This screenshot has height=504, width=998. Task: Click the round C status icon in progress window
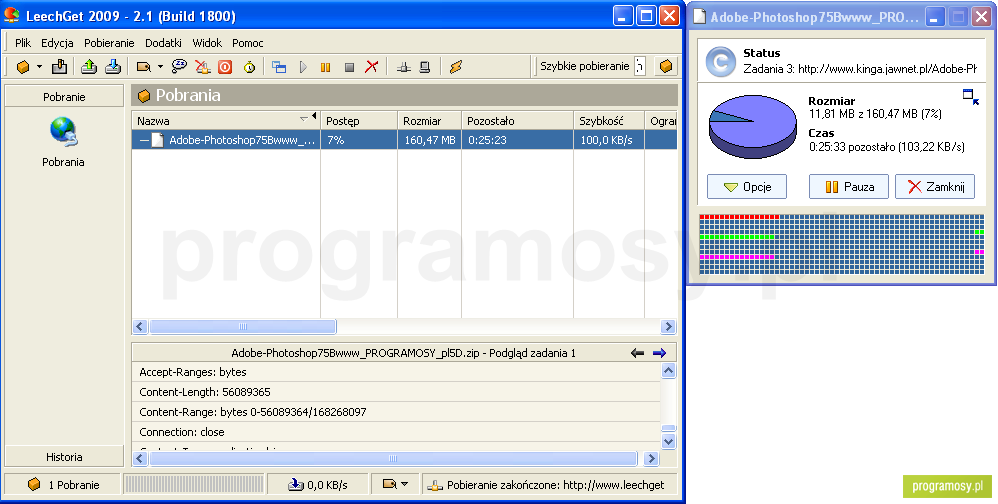[720, 62]
